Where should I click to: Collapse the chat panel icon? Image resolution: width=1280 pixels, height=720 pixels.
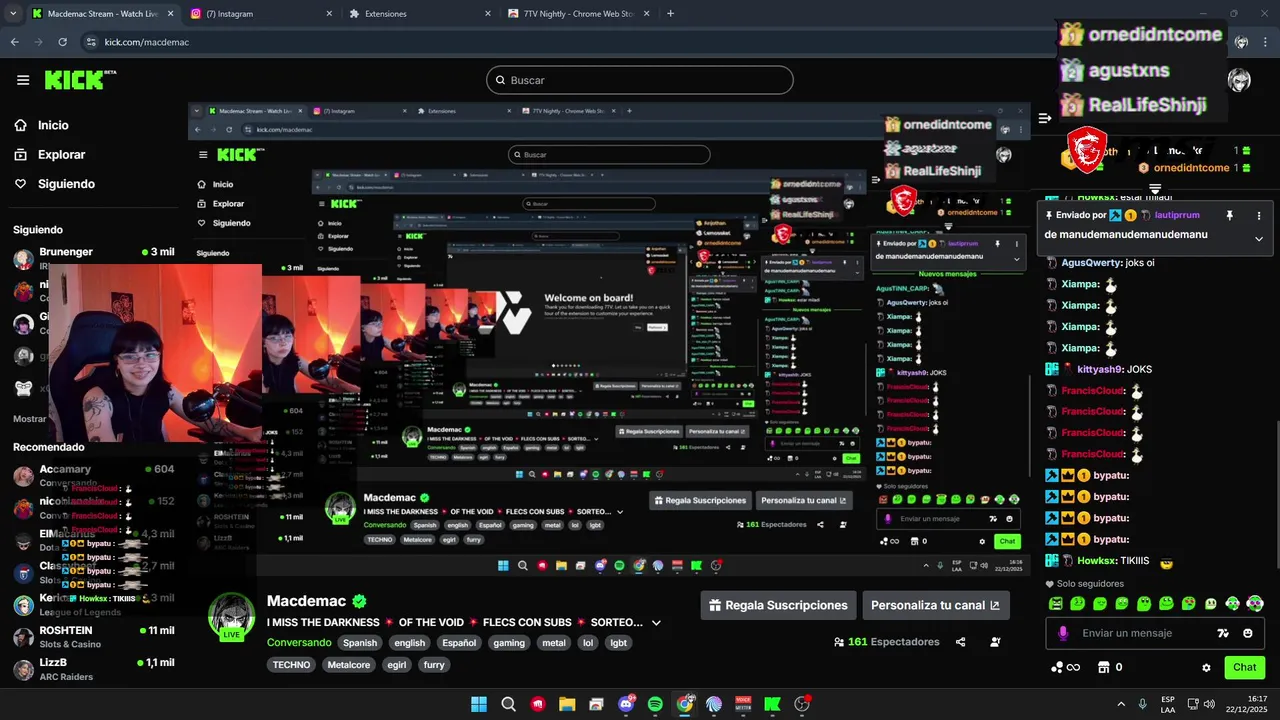point(1045,118)
